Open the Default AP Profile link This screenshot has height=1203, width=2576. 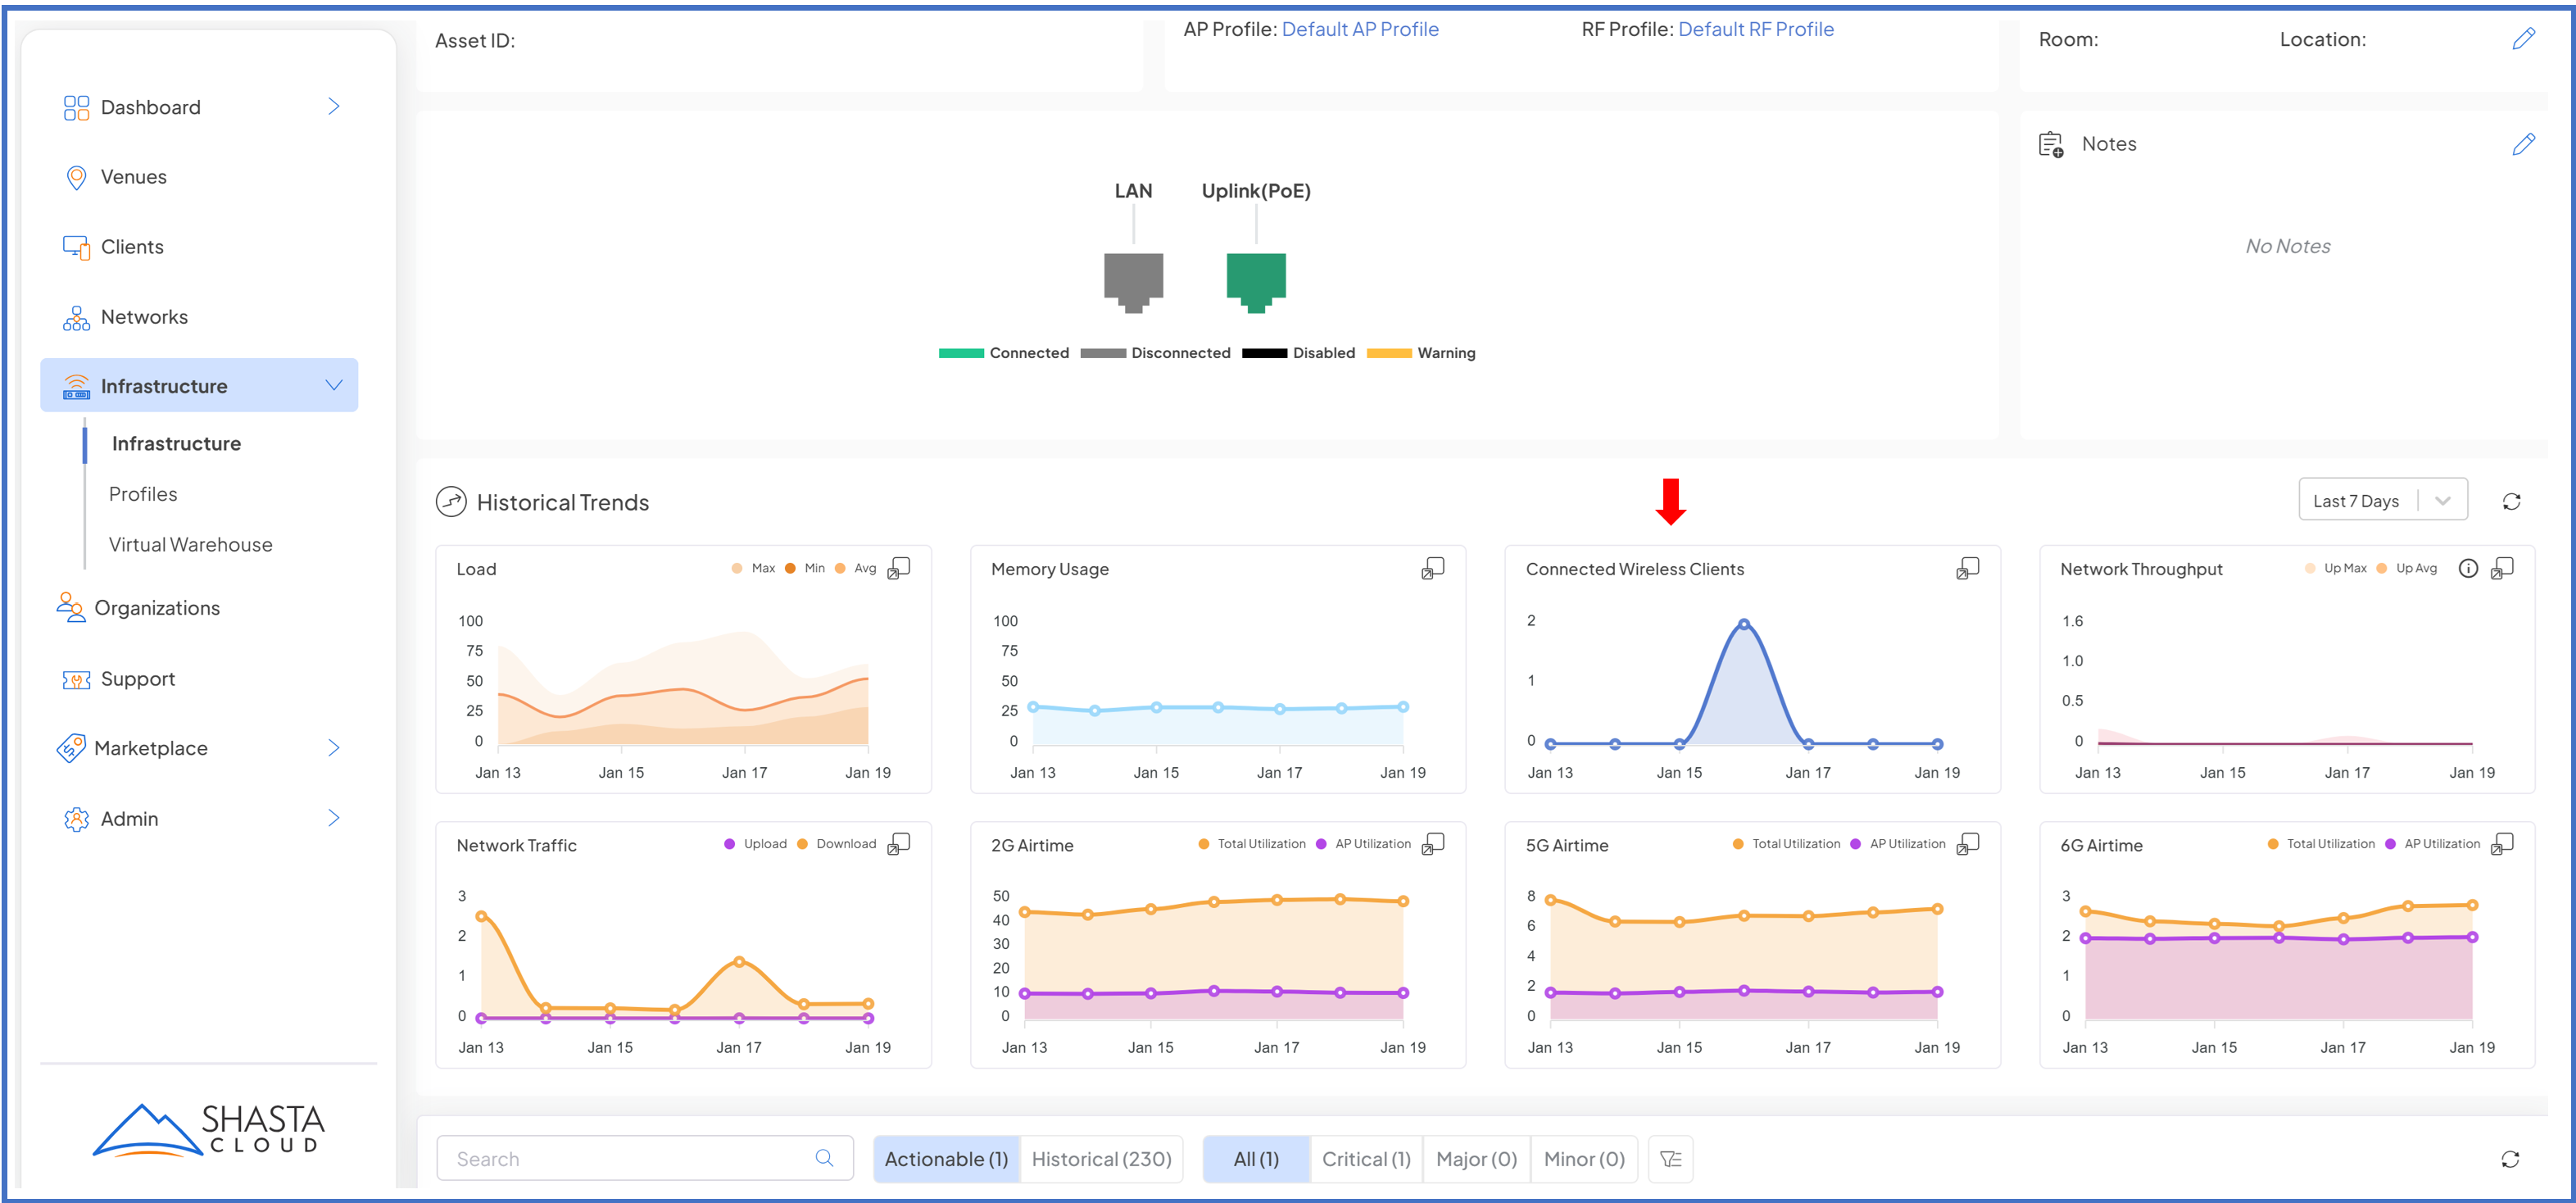(1359, 29)
